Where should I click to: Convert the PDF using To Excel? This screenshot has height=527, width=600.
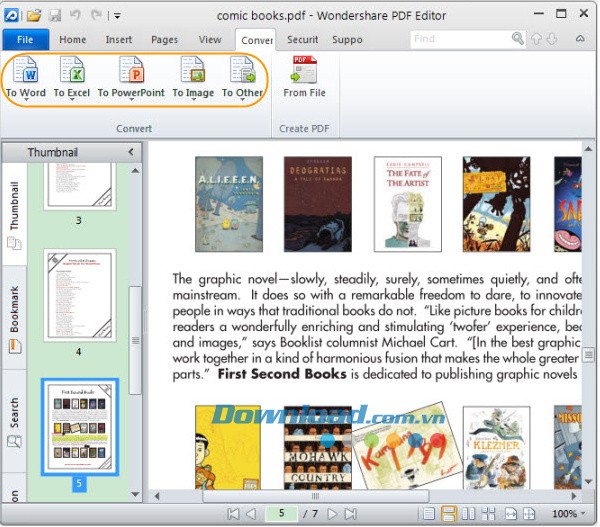[x=72, y=70]
